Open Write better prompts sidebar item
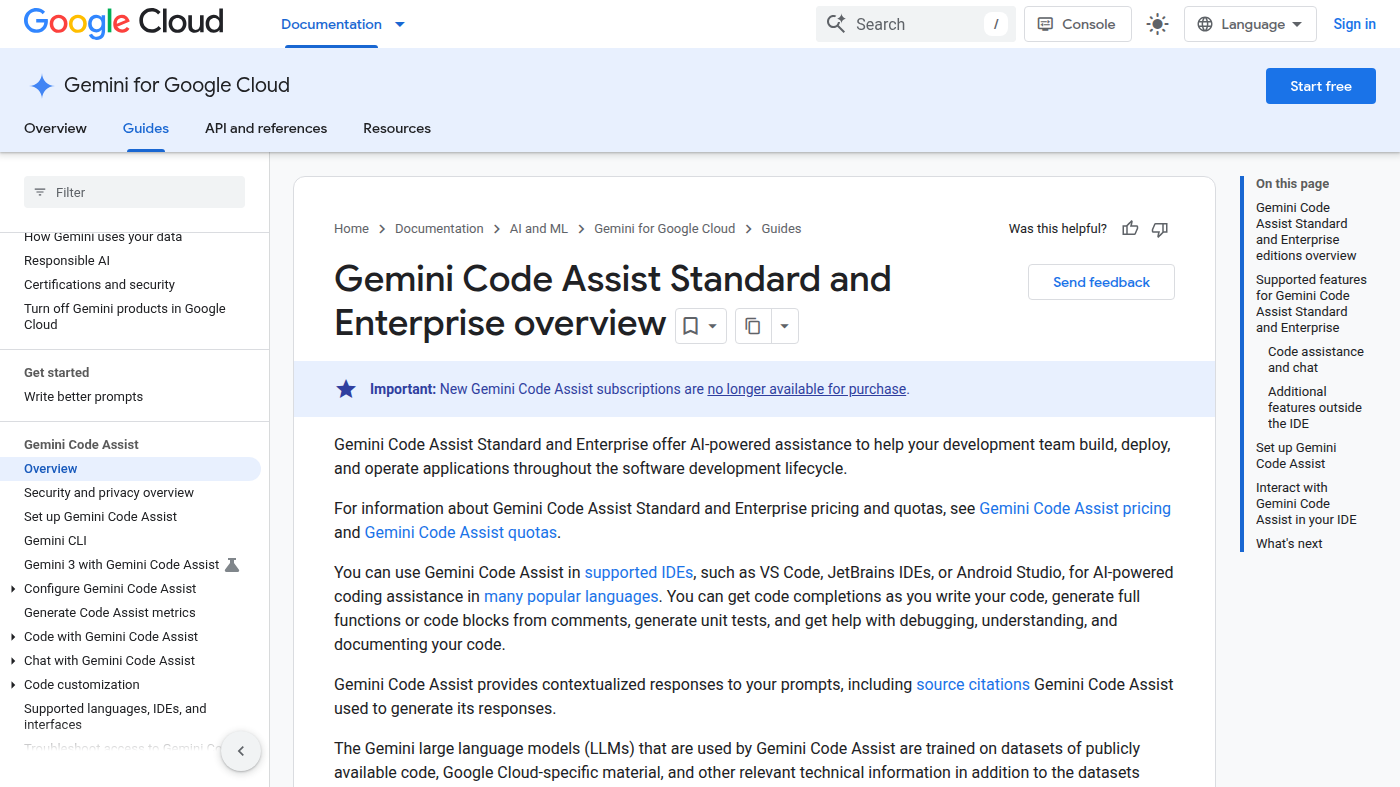Screen dimensions: 1400x787 click(x=84, y=397)
